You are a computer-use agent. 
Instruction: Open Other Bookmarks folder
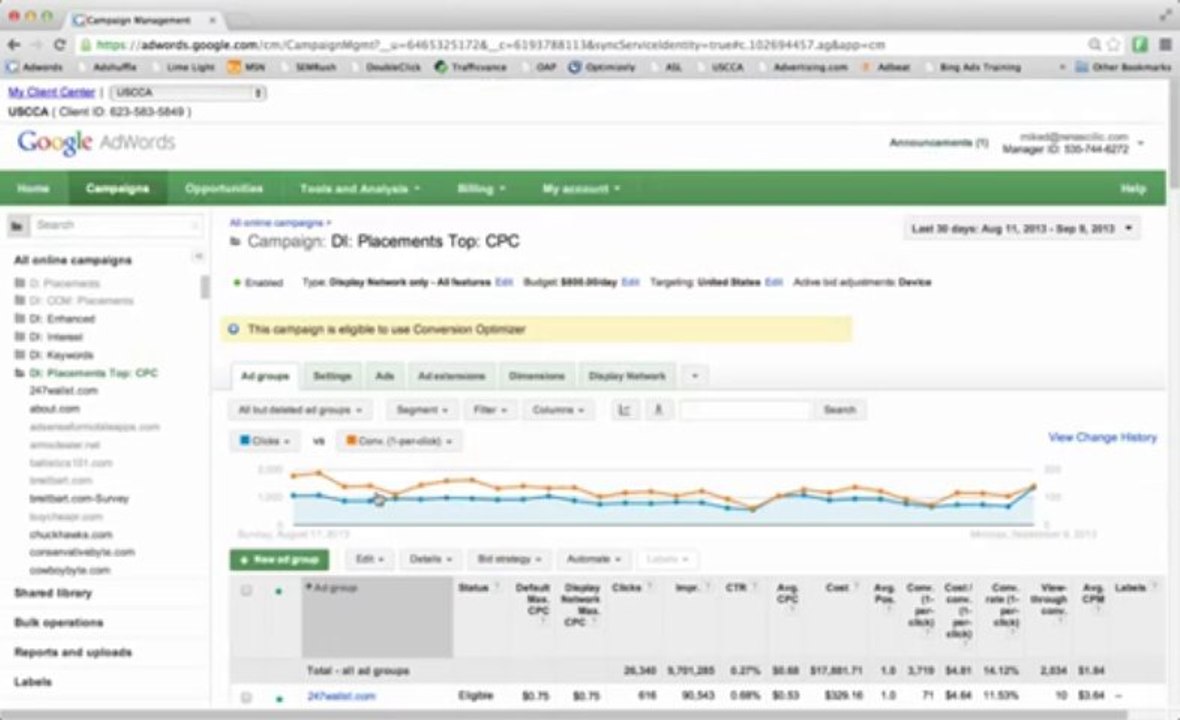[1124, 67]
